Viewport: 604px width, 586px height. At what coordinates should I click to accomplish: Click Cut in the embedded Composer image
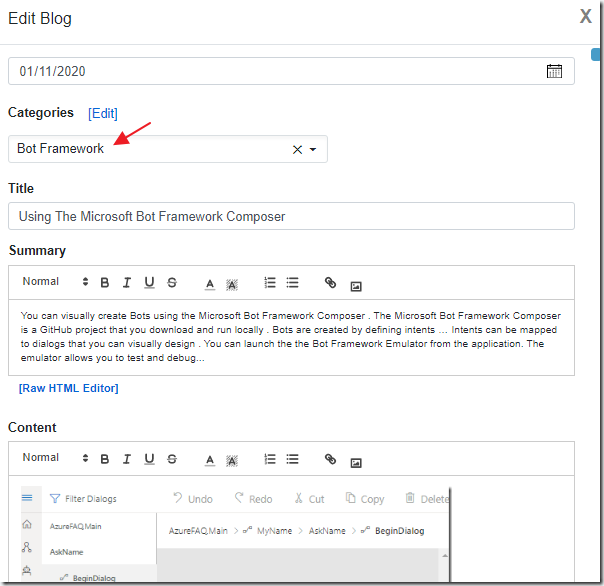click(309, 499)
